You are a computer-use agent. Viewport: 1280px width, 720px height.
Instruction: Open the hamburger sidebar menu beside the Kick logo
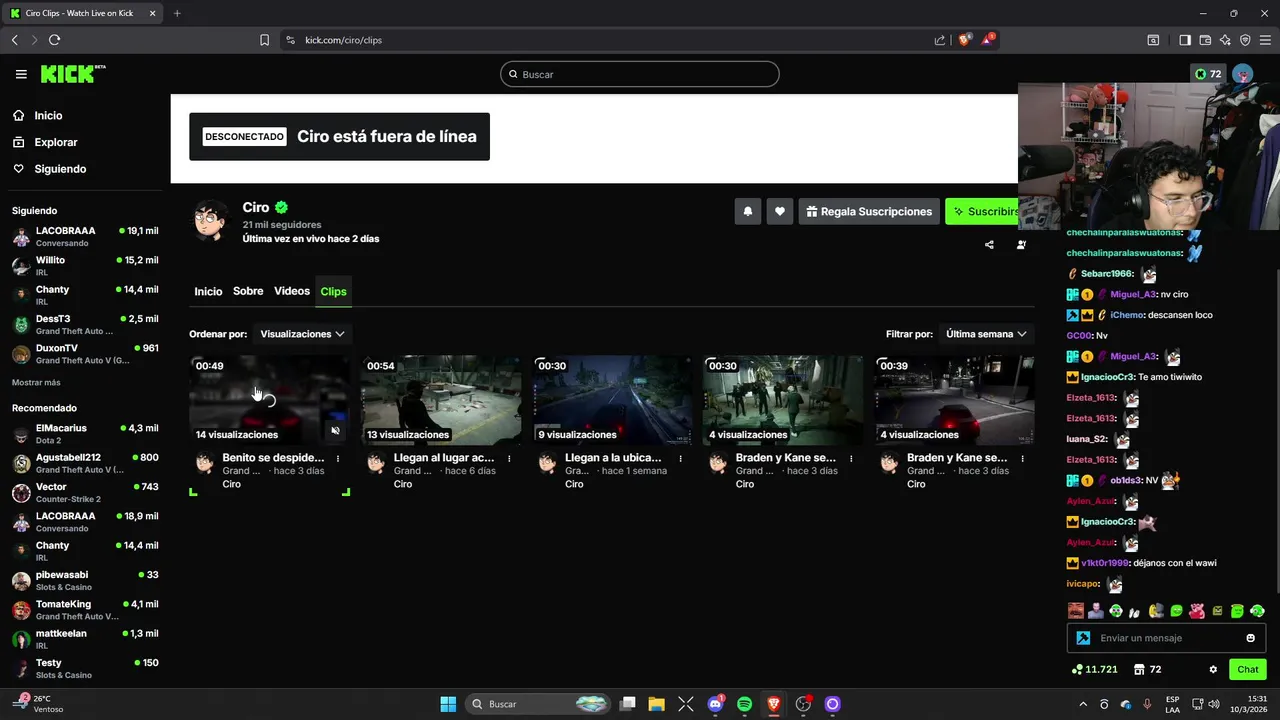(21, 74)
